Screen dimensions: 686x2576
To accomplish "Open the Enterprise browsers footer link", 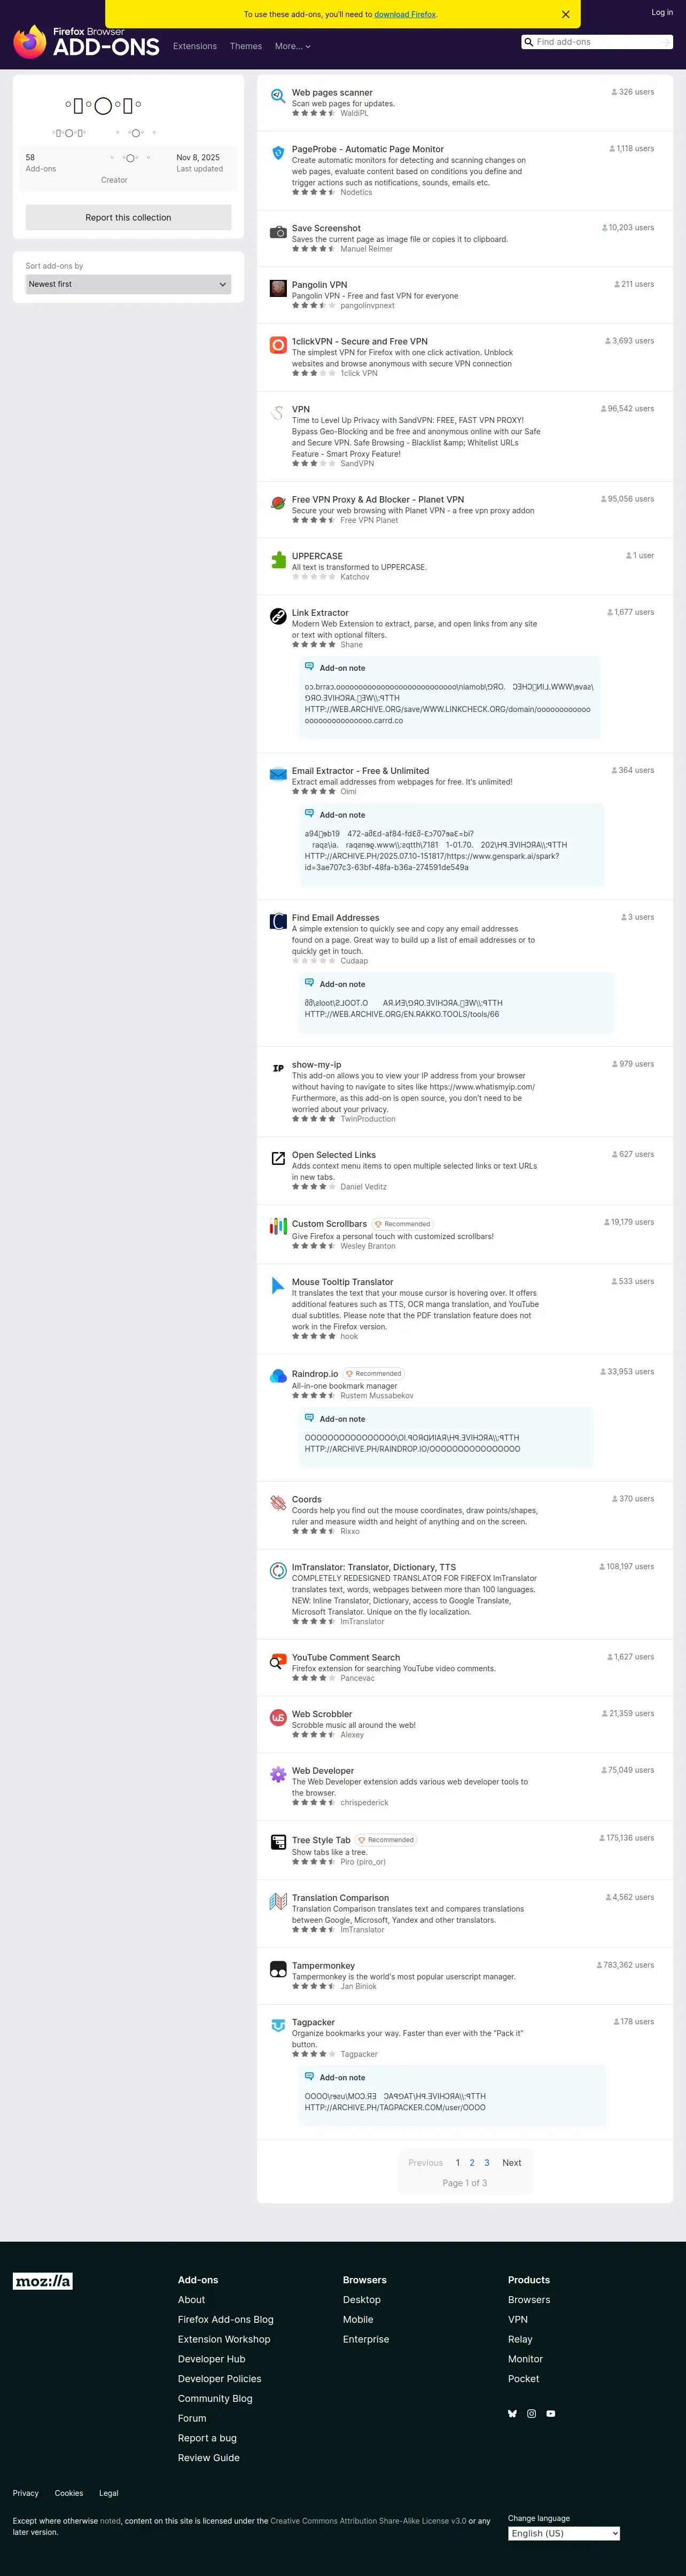I will [366, 2339].
